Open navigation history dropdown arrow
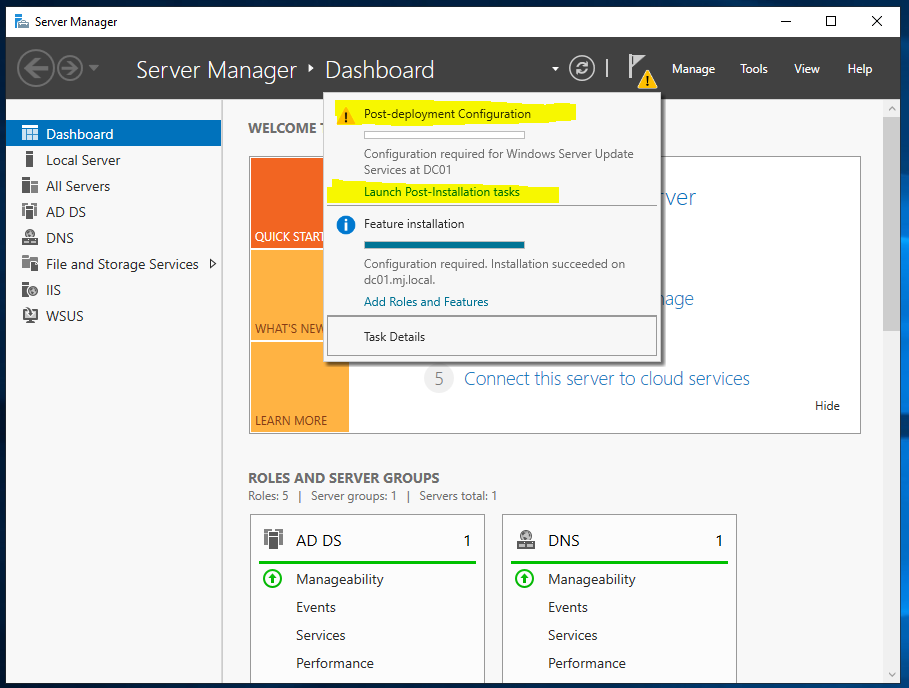This screenshot has height=688, width=909. click(x=94, y=68)
